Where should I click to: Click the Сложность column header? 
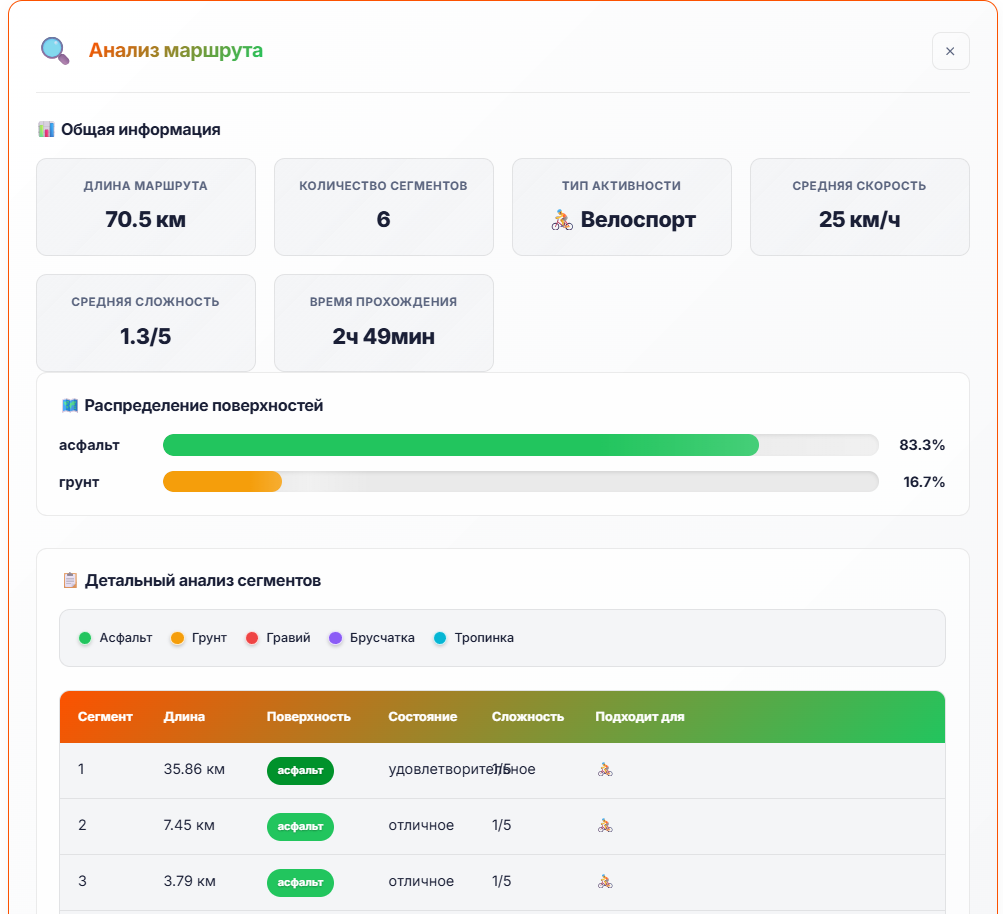(527, 717)
